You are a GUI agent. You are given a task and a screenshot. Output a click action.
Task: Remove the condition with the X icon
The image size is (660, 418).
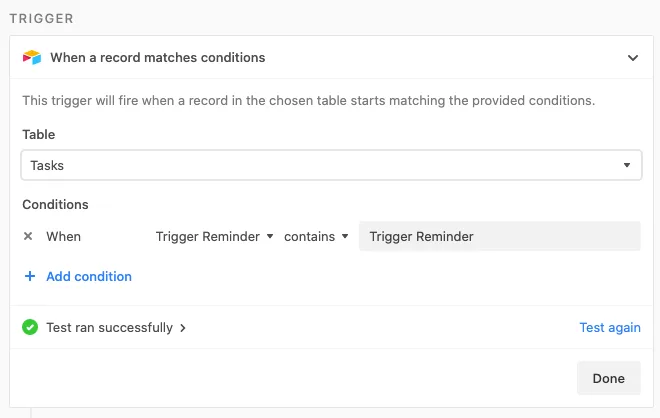(x=28, y=236)
